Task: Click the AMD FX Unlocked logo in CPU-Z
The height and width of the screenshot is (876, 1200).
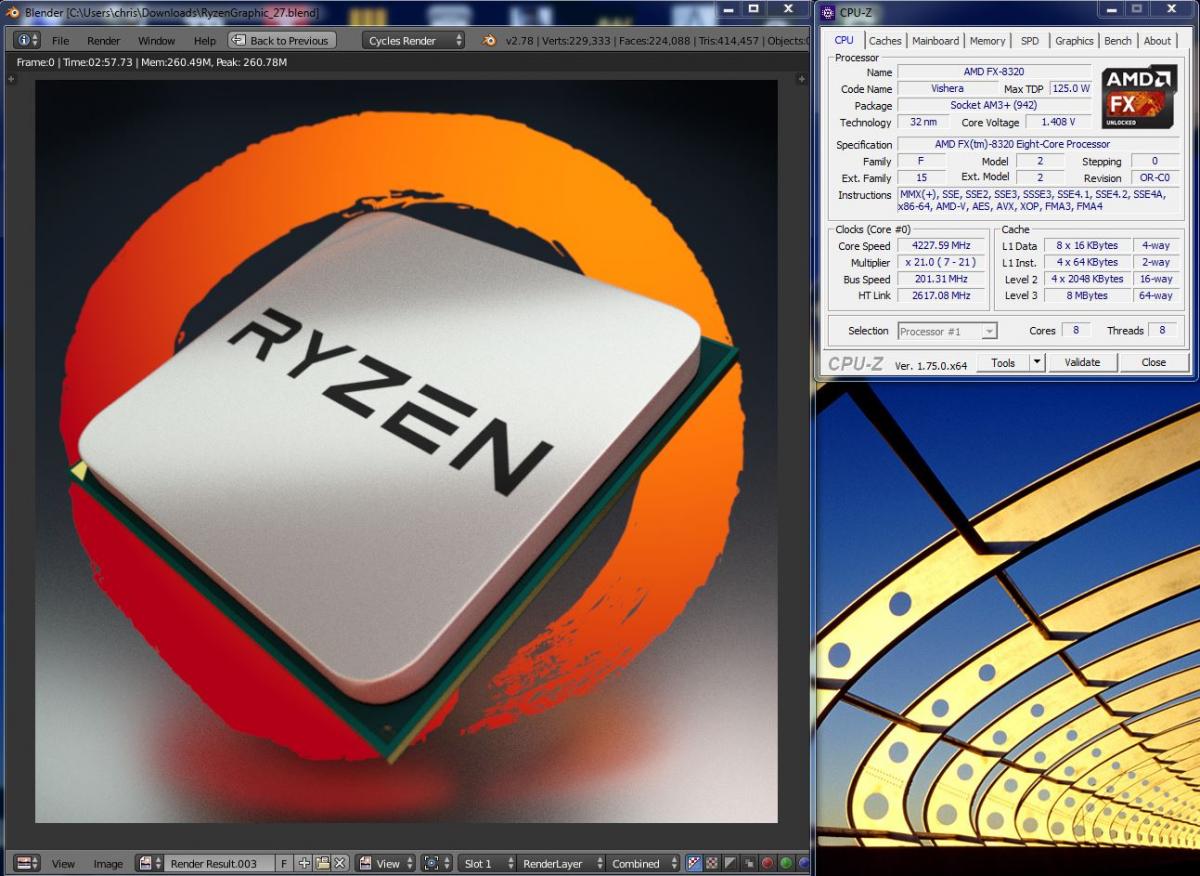Action: pyautogui.click(x=1139, y=97)
